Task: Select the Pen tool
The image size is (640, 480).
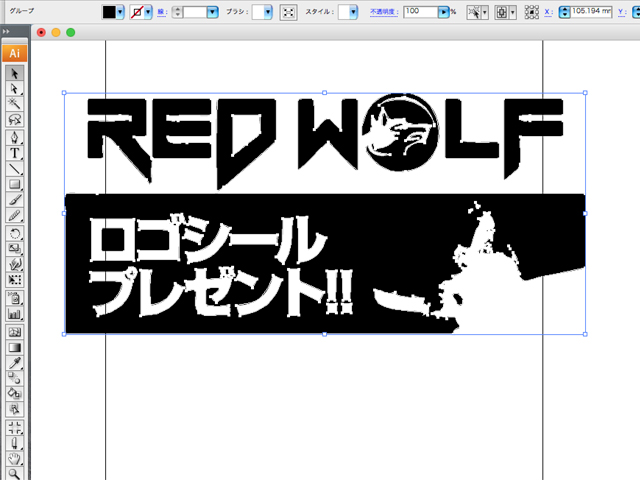Action: [15, 137]
